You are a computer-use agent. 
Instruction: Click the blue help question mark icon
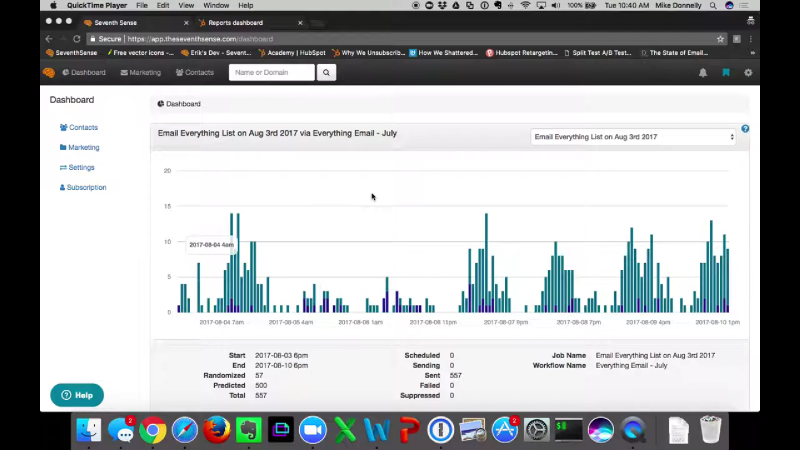click(x=745, y=129)
